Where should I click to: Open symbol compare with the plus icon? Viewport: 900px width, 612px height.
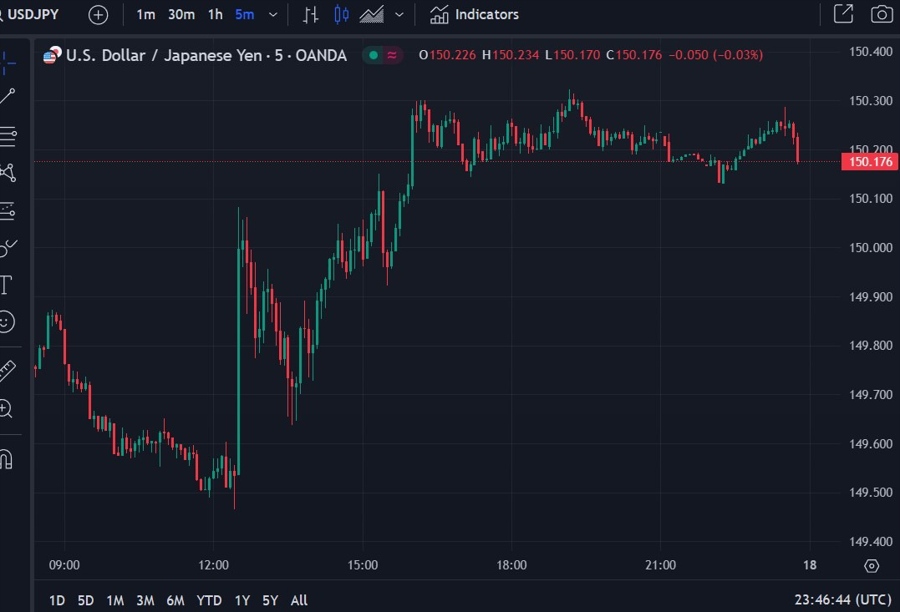click(97, 14)
